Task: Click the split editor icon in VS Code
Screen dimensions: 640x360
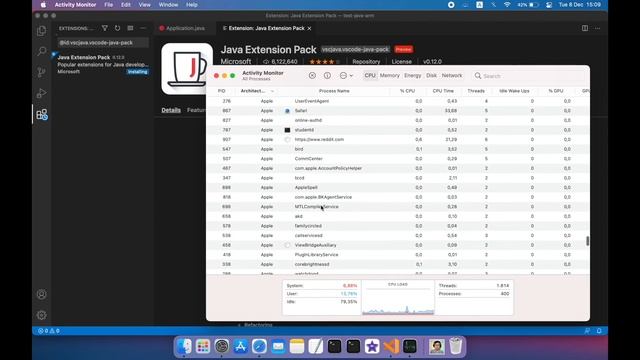Action: pyautogui.click(x=585, y=28)
